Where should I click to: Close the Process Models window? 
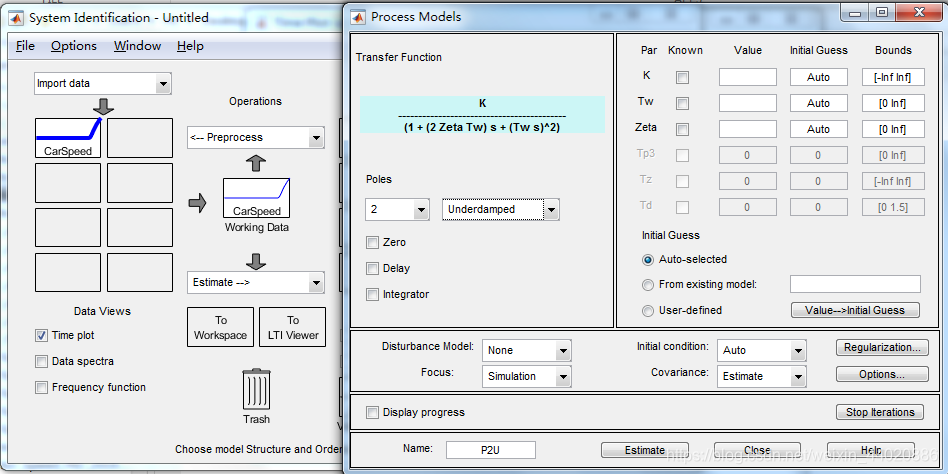919,12
